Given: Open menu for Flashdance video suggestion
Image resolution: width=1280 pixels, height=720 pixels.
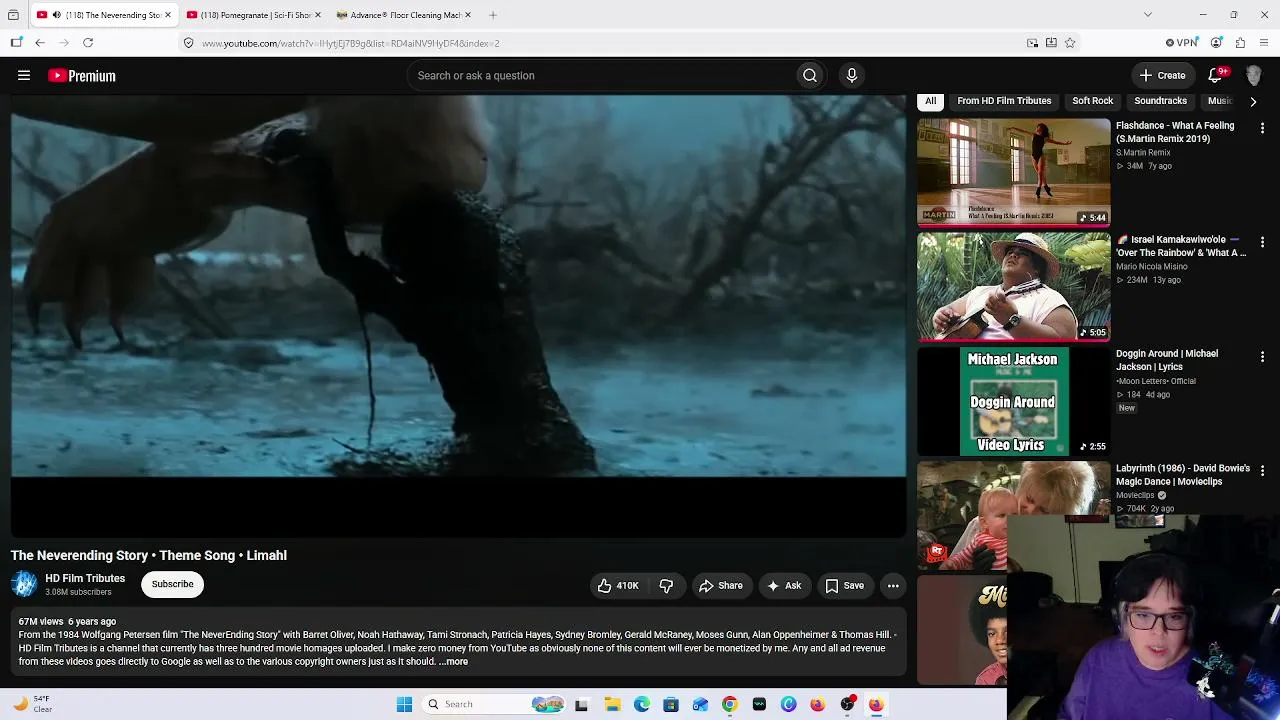Looking at the screenshot, I should 1262,128.
